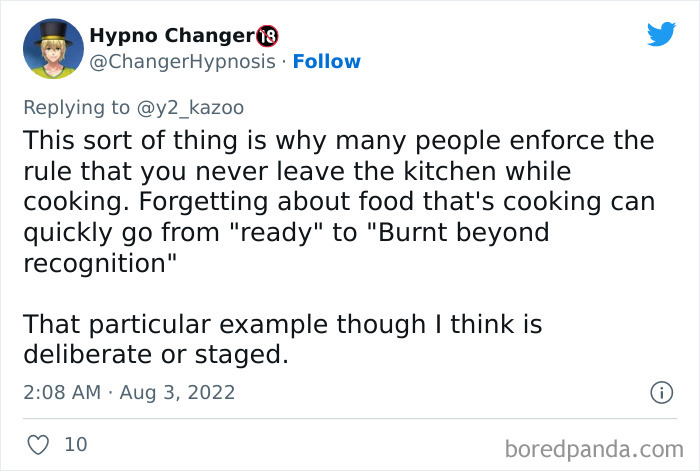Click the red 18+ badge beside the name

click(266, 35)
